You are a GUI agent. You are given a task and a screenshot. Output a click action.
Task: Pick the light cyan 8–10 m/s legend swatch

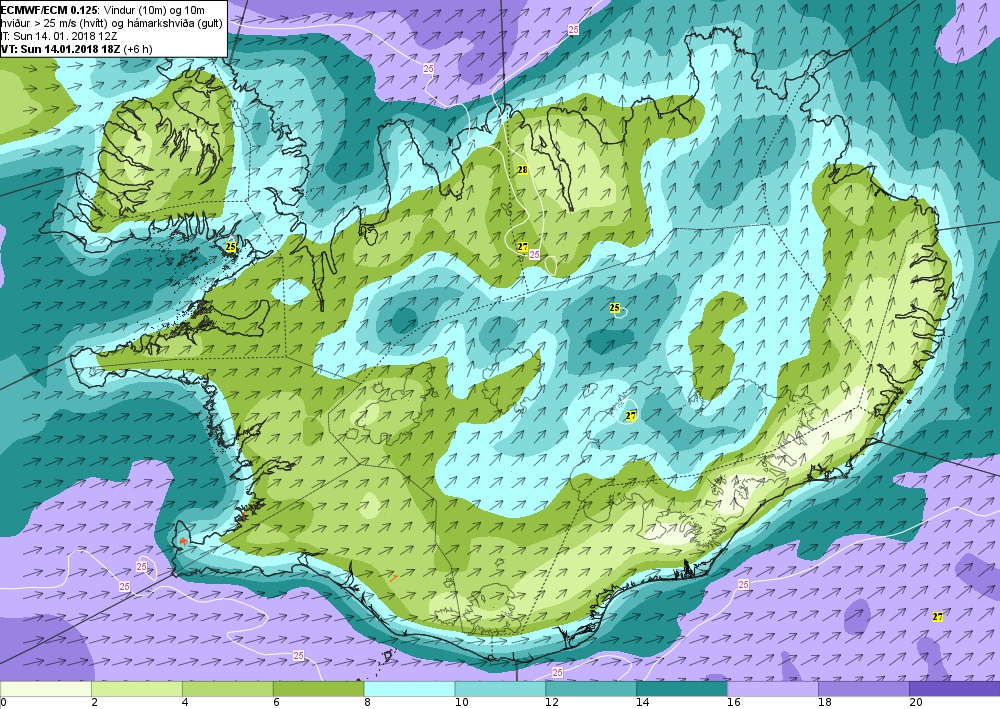click(409, 689)
